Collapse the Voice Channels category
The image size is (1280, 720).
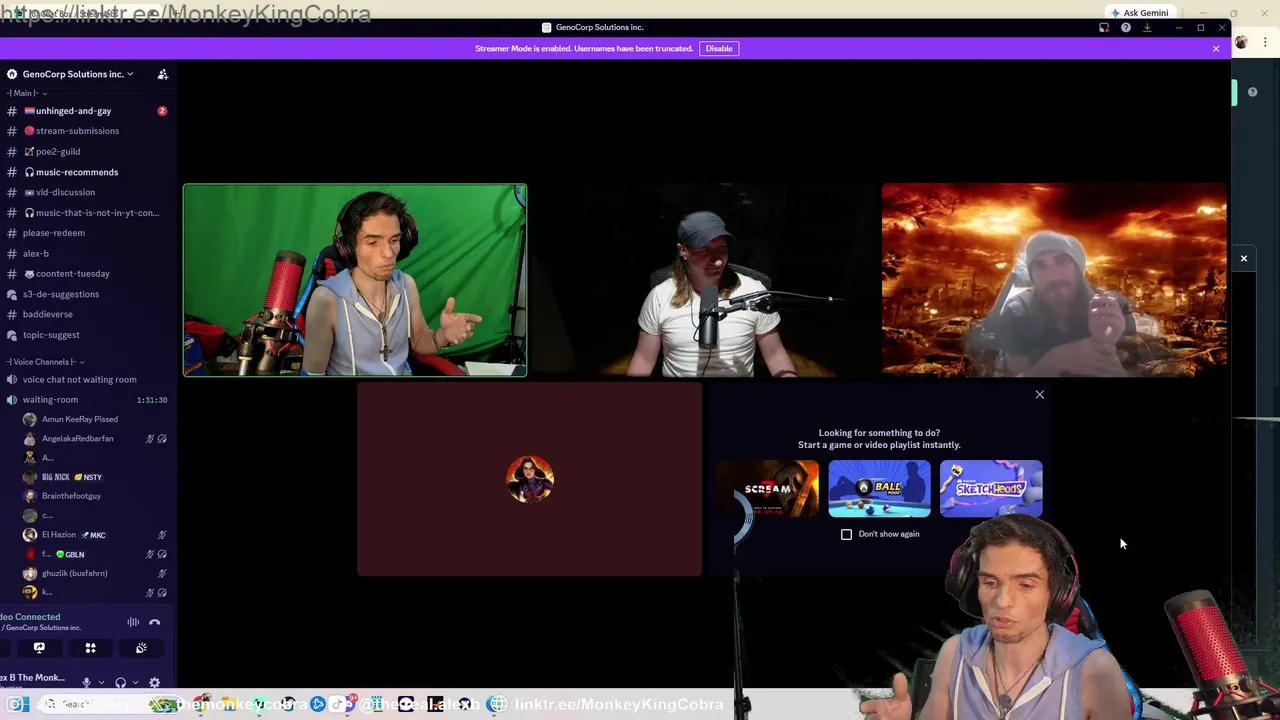point(44,362)
